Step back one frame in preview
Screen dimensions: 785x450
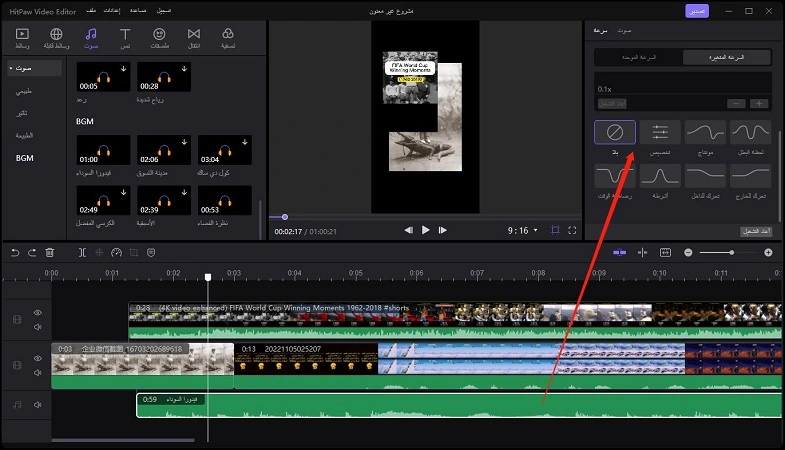pyautogui.click(x=409, y=230)
